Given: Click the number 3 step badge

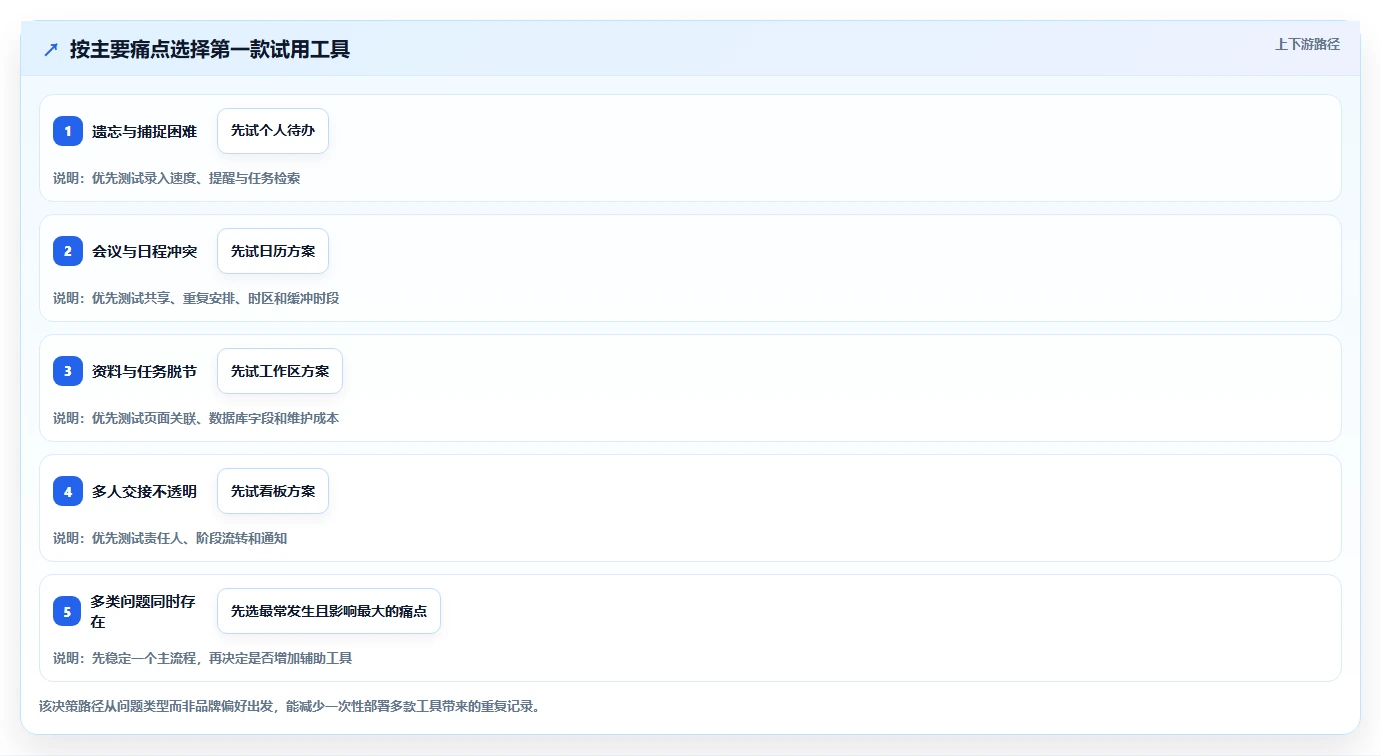Looking at the screenshot, I should 68,371.
